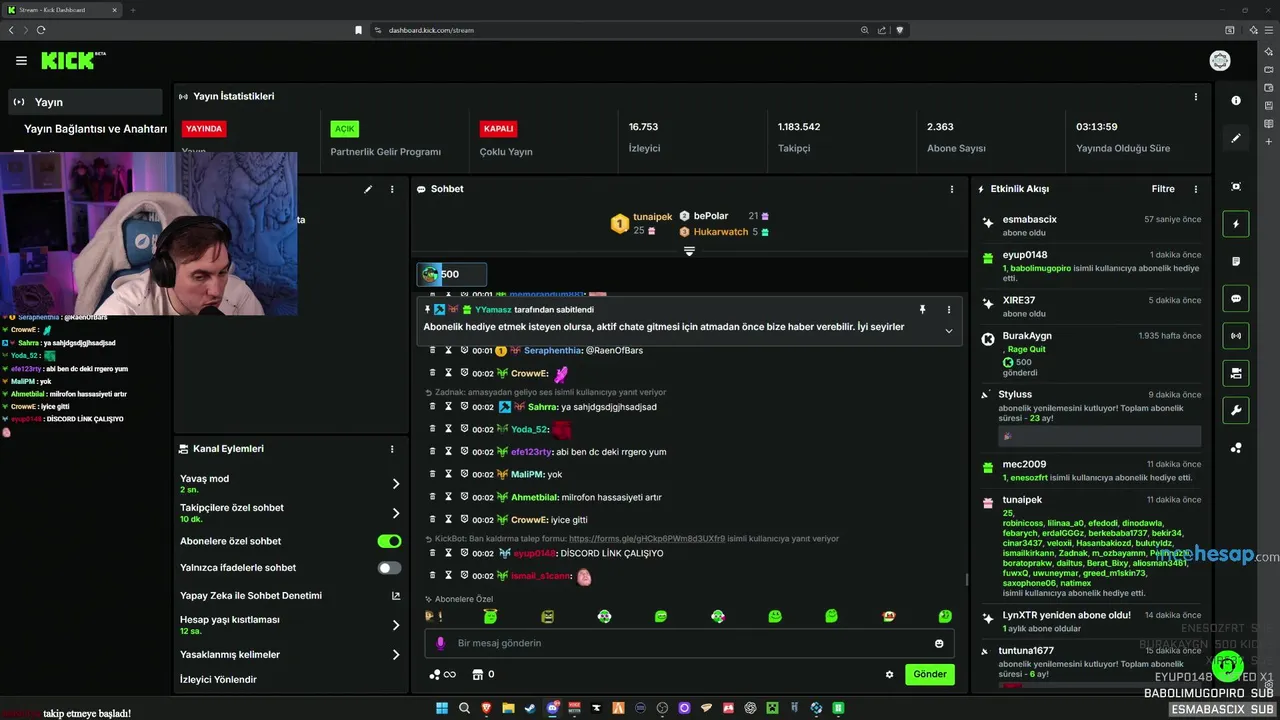Disable Abonelere özel sohbet toggle
The height and width of the screenshot is (720, 1280).
coord(389,541)
